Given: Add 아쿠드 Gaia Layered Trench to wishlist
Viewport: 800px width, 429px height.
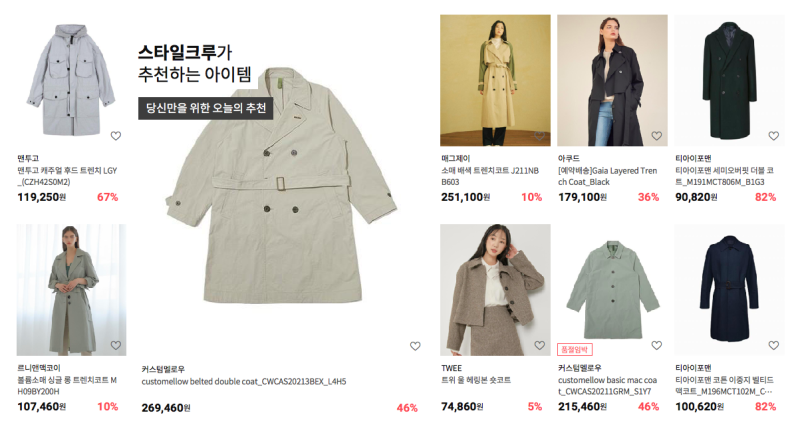Looking at the screenshot, I should pos(657,136).
